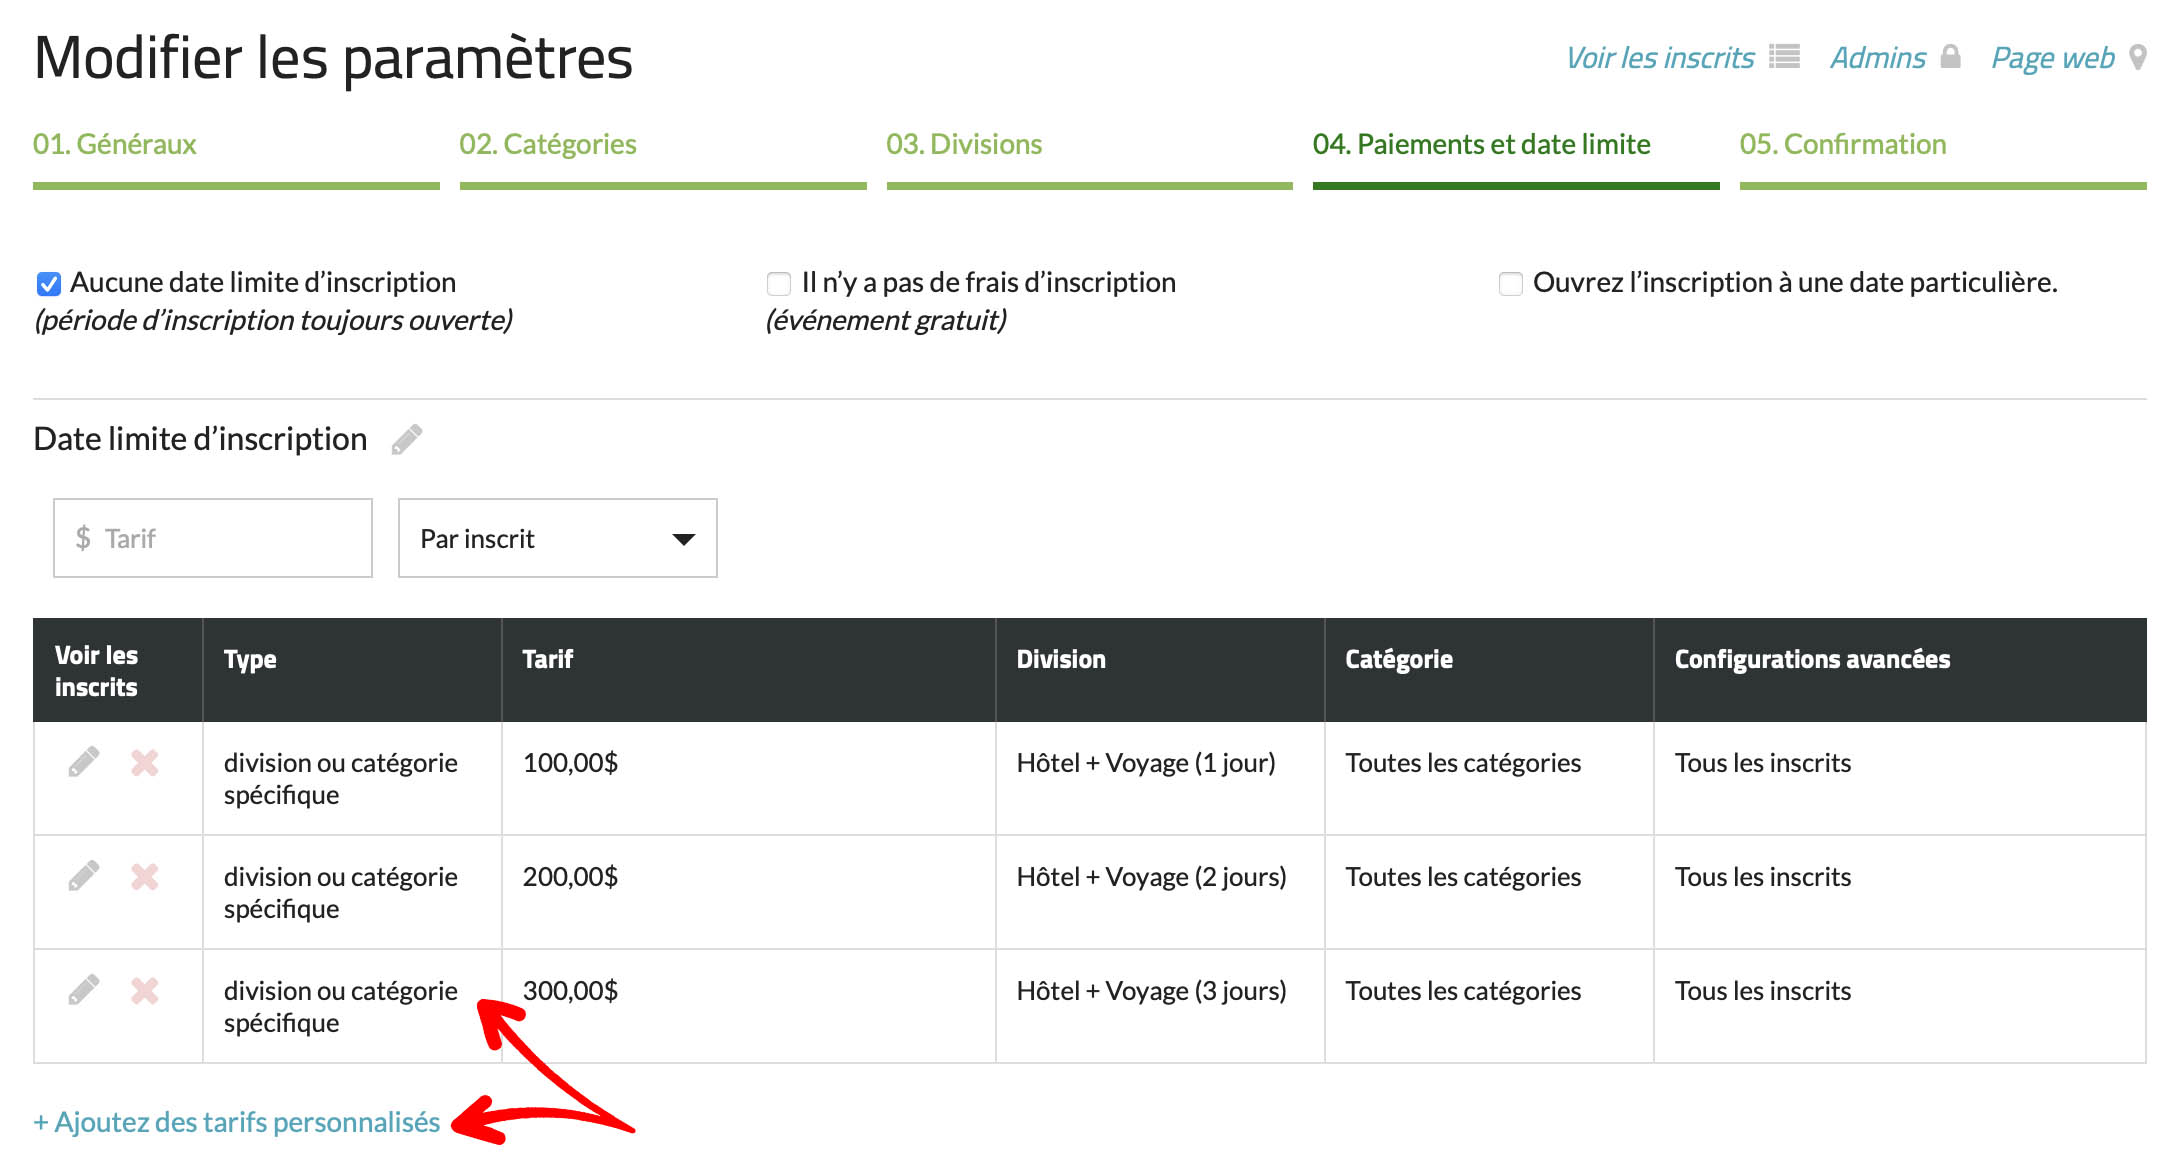
Task: Uncheck Aucune date limite d'inscription
Action: pyautogui.click(x=48, y=284)
